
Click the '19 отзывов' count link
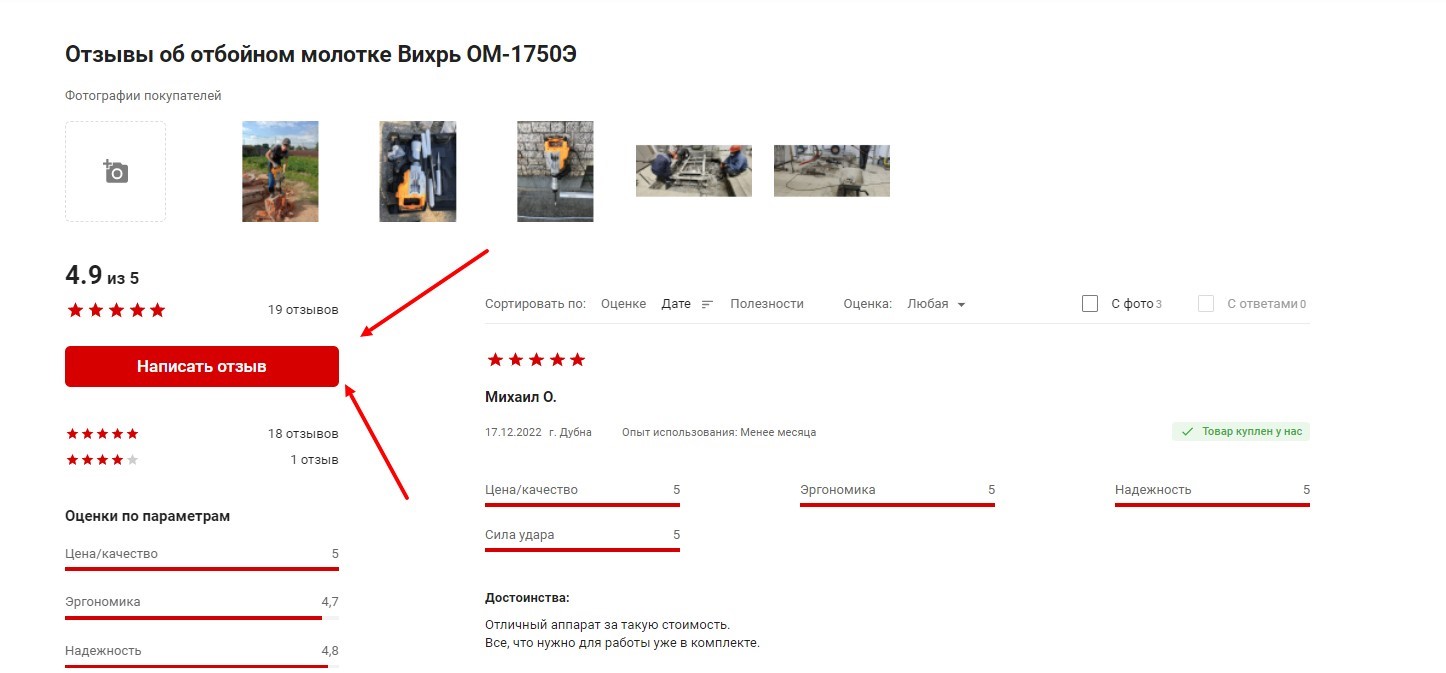pyautogui.click(x=303, y=310)
